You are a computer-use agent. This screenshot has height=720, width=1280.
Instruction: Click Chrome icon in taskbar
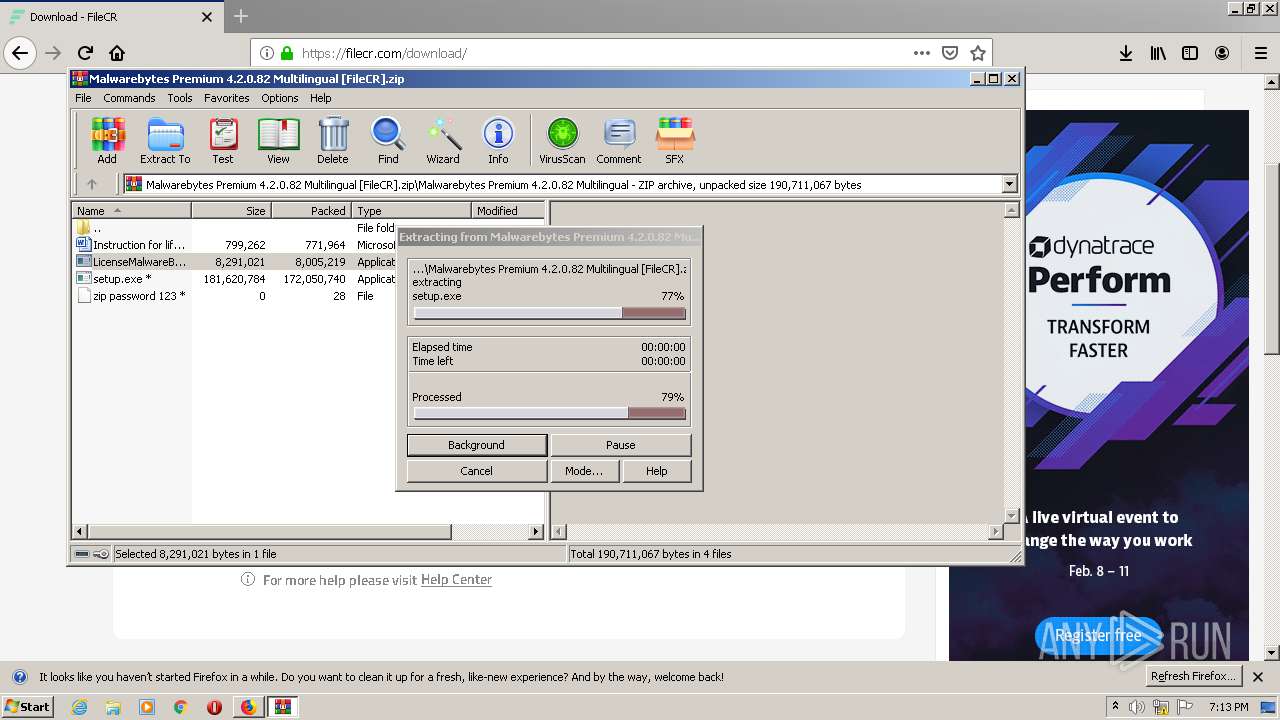181,707
